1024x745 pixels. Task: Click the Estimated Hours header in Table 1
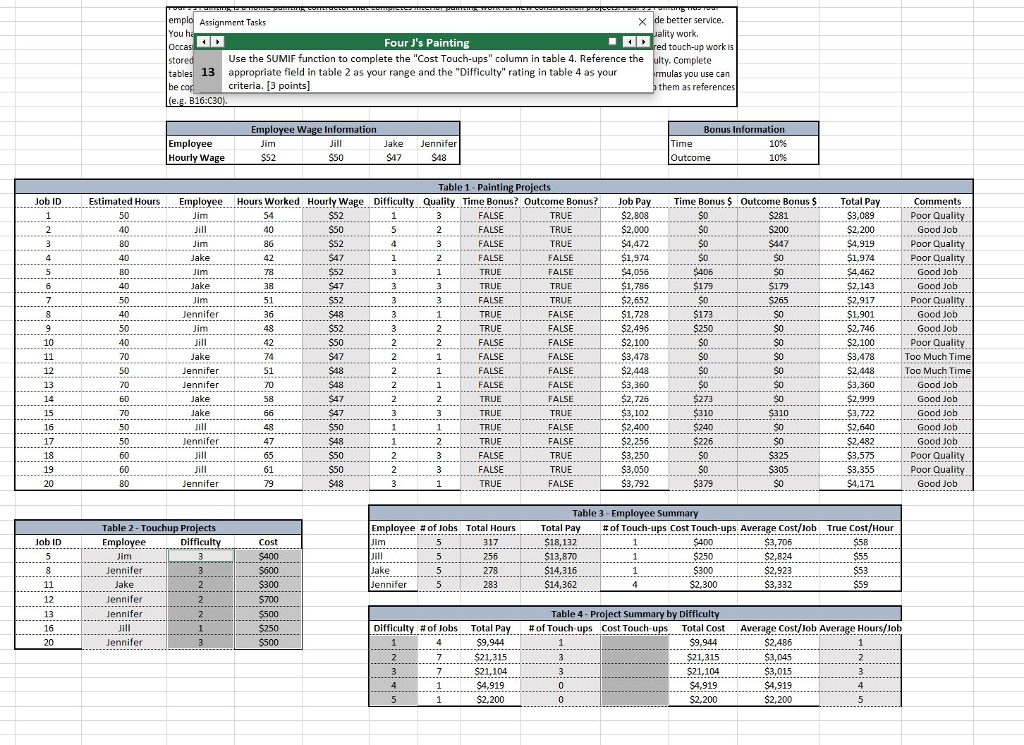(124, 201)
